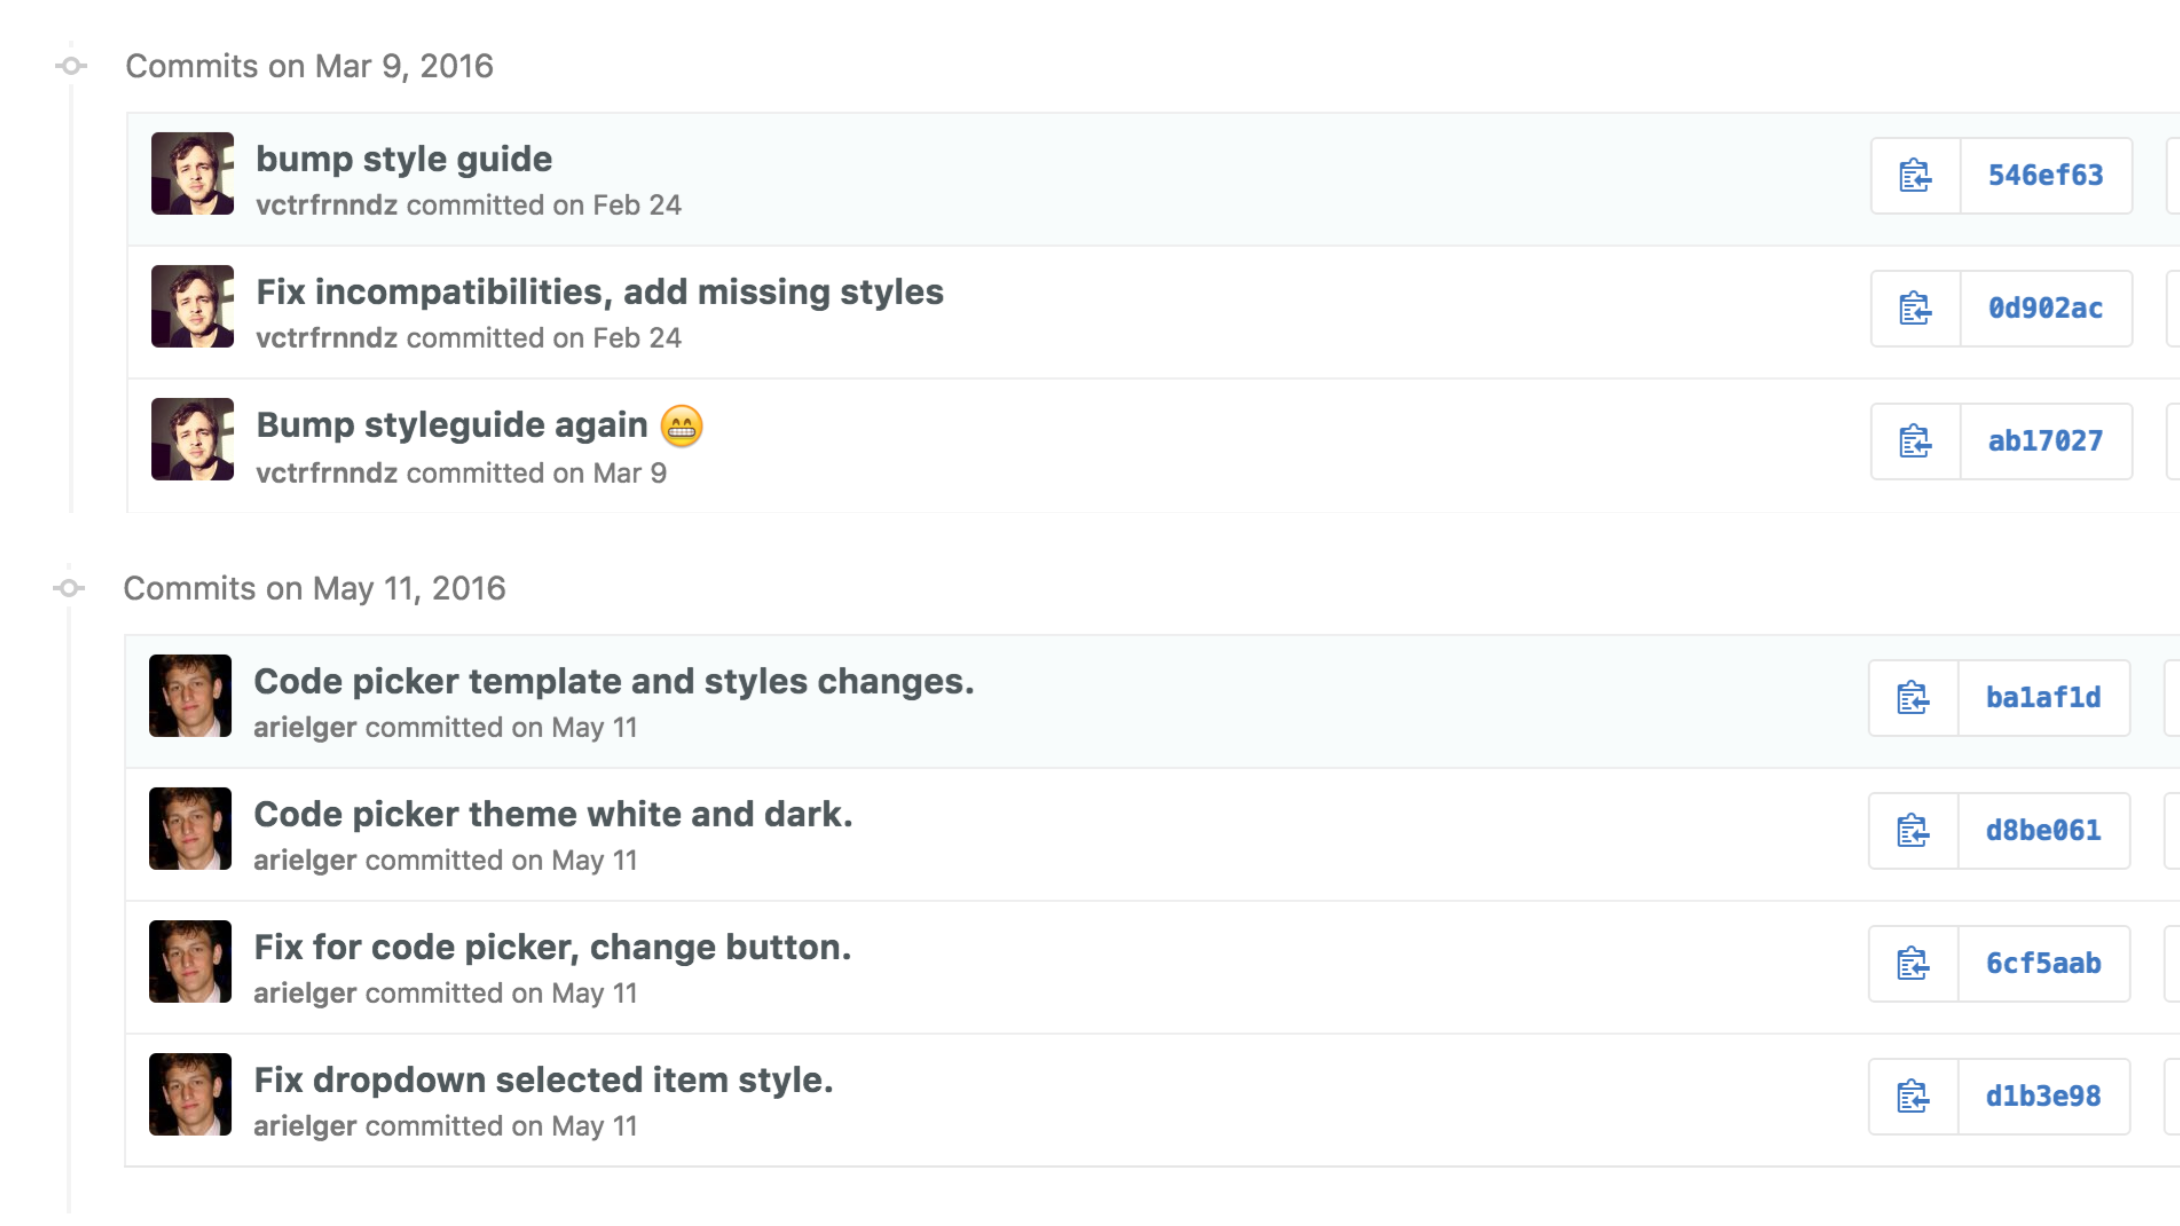This screenshot has width=2180, height=1226.
Task: Open 'Fix incompatibilities, add missing styles' commit
Action: pyautogui.click(x=599, y=292)
